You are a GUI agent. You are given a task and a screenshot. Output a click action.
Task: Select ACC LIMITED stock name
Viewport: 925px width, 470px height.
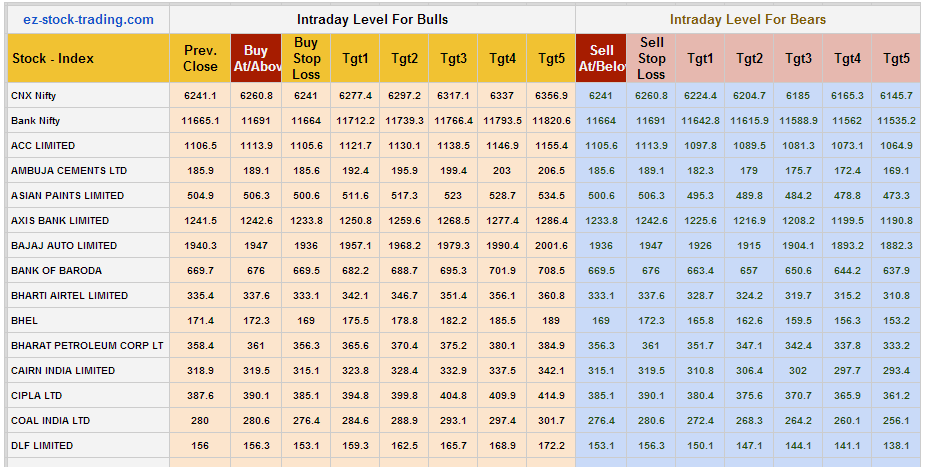click(43, 146)
